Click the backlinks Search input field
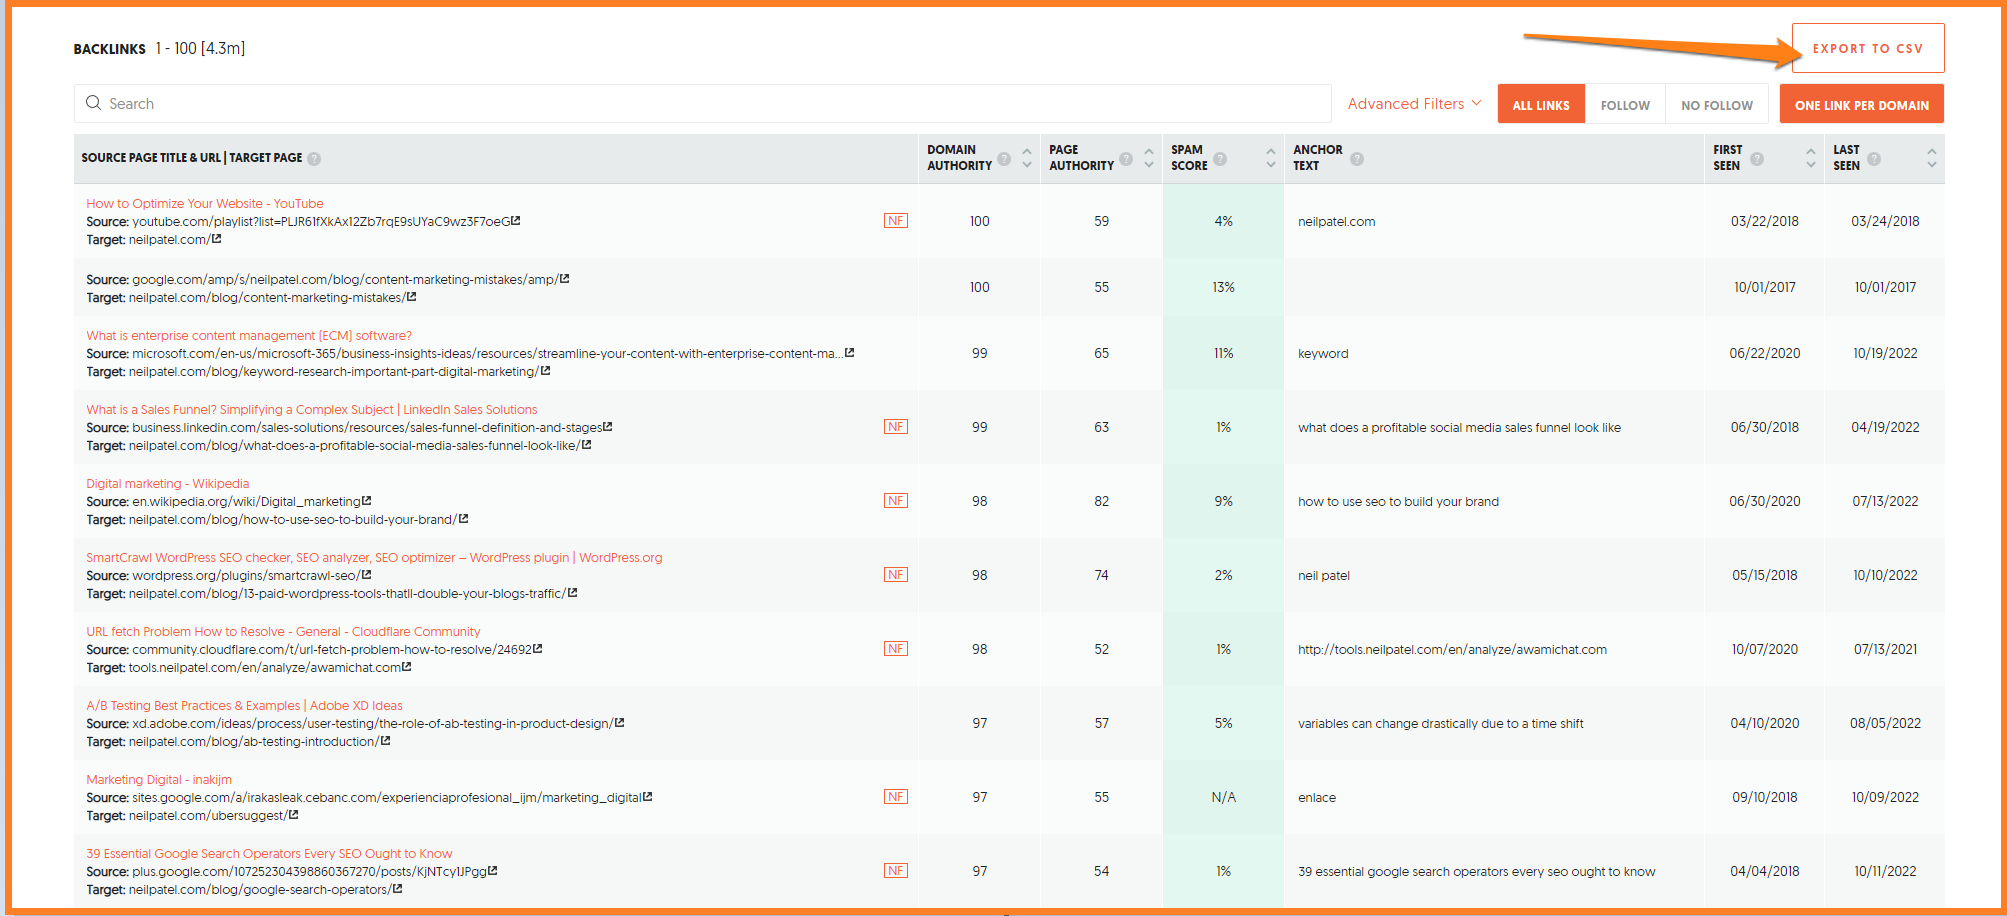The width and height of the screenshot is (2007, 916). [700, 104]
